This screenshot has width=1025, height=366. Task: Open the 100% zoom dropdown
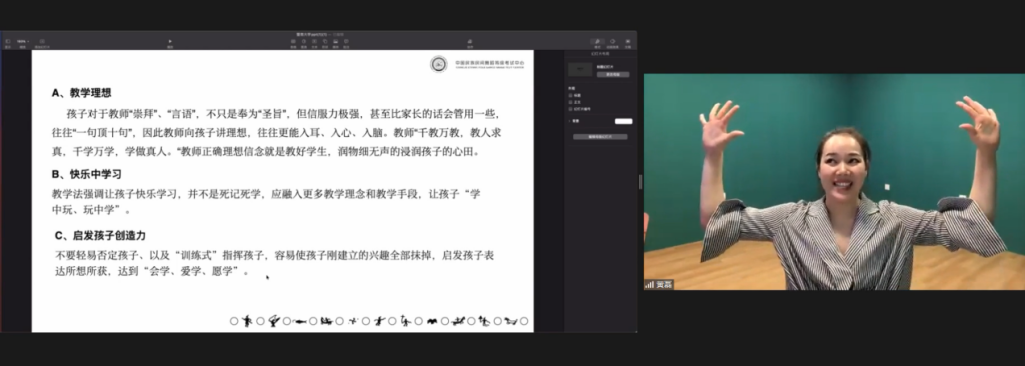[x=22, y=41]
